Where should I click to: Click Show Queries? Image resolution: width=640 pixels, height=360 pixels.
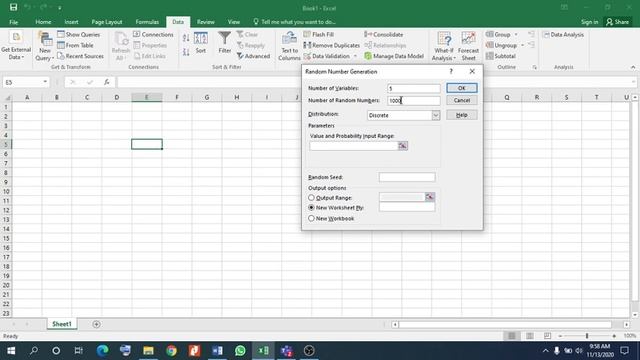pos(78,35)
